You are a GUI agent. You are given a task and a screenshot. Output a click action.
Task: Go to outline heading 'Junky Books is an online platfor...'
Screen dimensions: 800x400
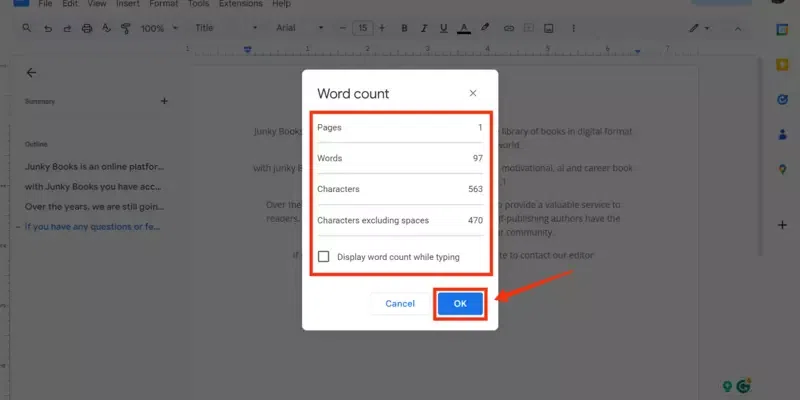(x=94, y=167)
